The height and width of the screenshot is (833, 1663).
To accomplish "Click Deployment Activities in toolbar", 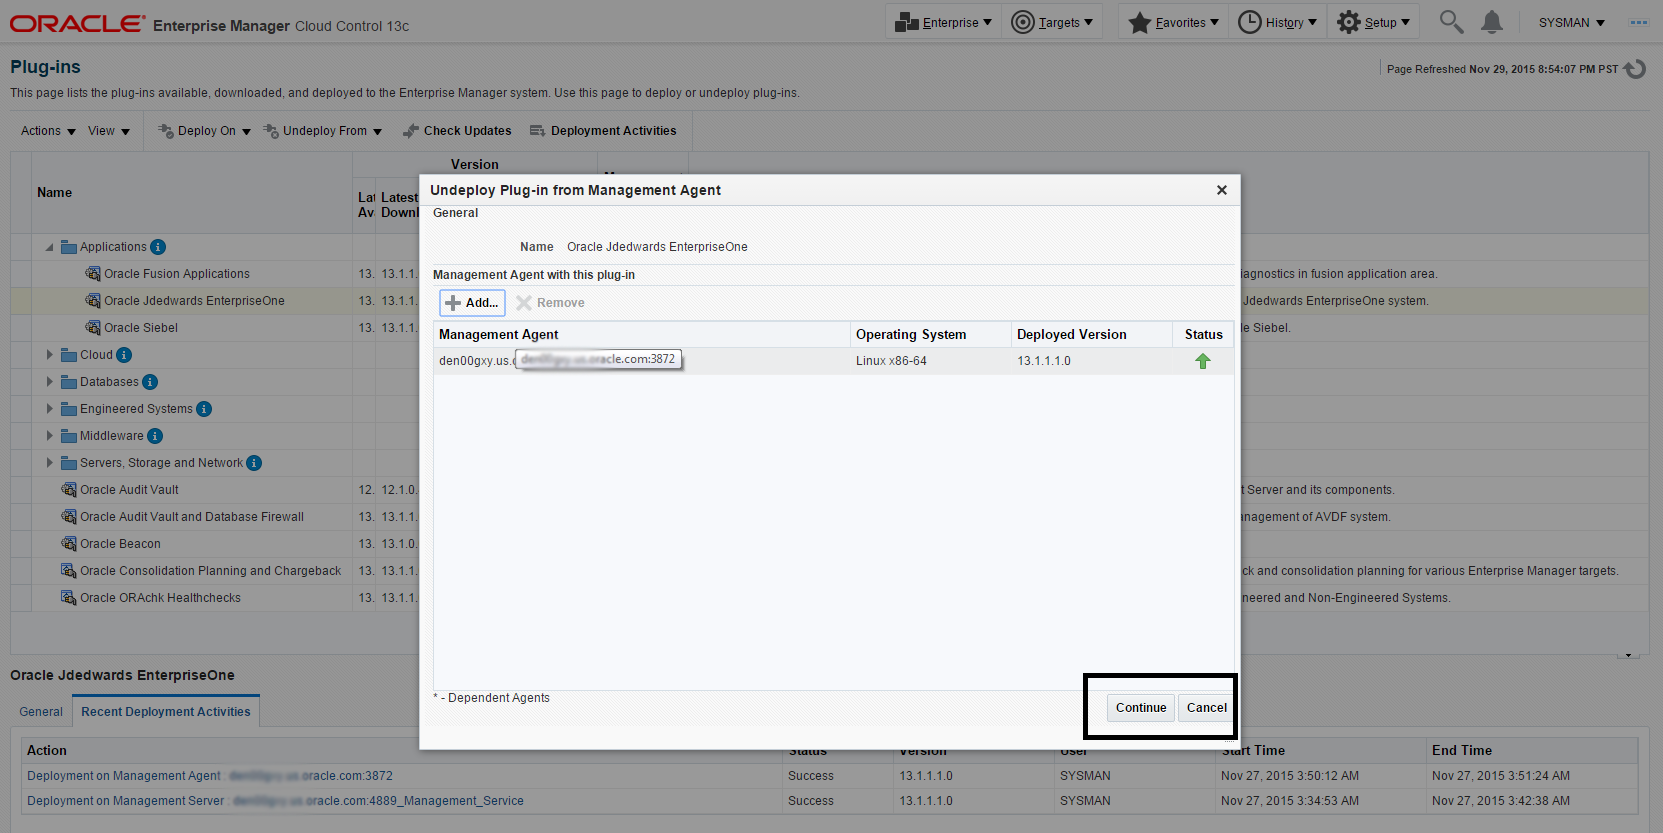I will [603, 131].
